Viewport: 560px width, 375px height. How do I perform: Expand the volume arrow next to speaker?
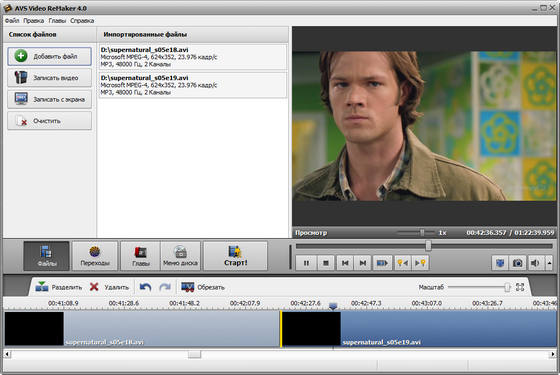[x=549, y=263]
